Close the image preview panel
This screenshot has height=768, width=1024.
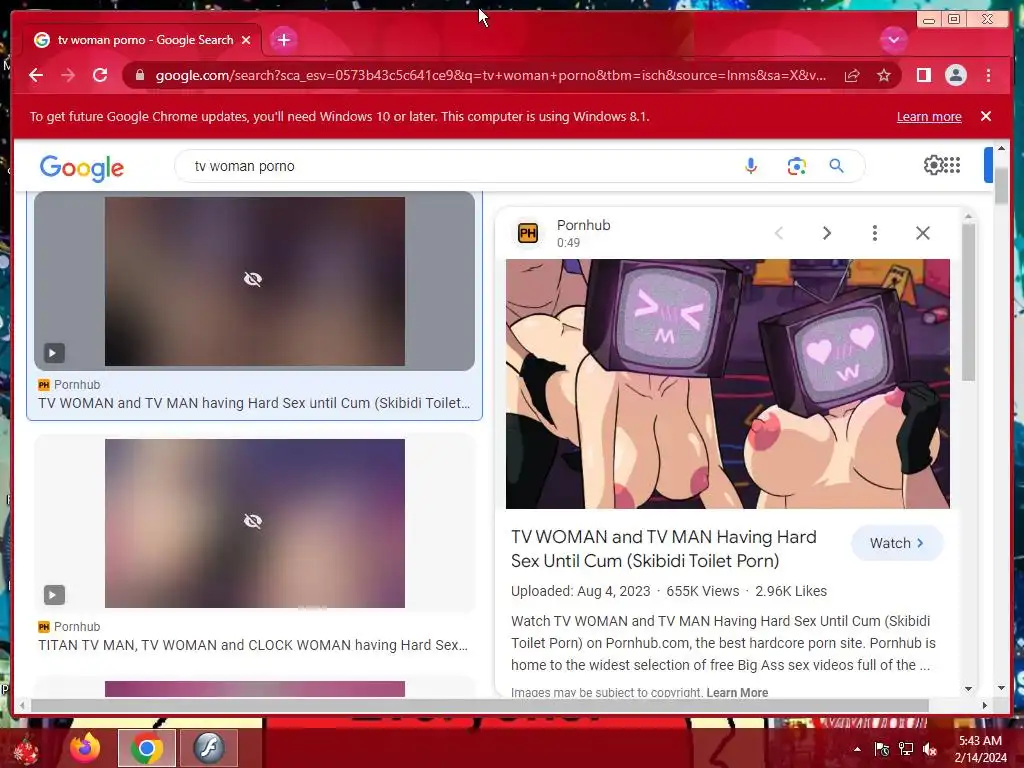(923, 233)
